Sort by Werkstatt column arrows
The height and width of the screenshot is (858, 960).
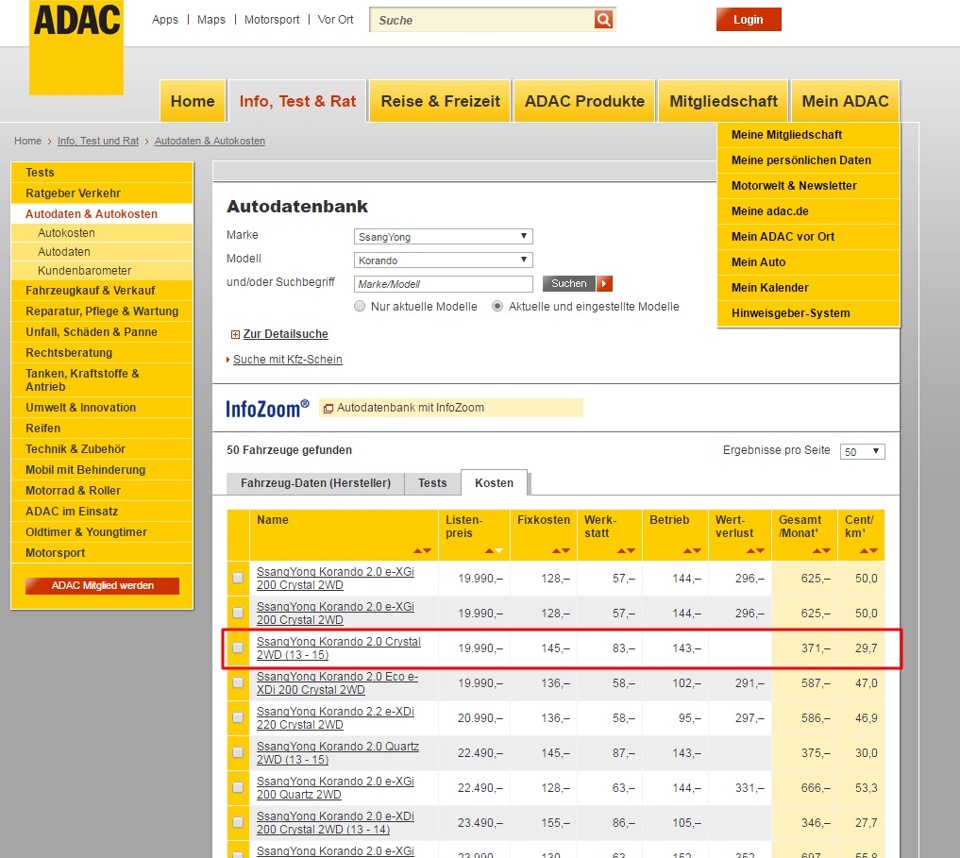(x=626, y=551)
